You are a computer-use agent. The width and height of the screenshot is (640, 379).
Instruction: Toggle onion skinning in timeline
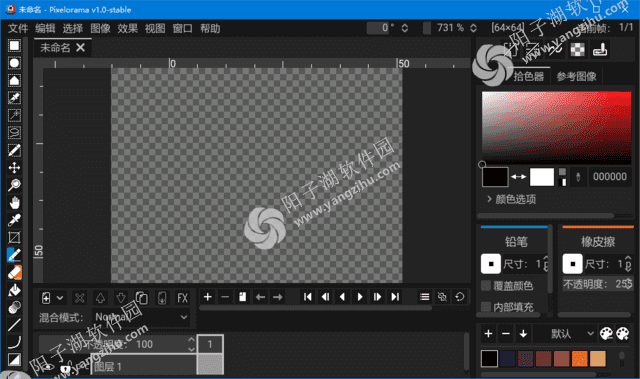click(x=442, y=297)
